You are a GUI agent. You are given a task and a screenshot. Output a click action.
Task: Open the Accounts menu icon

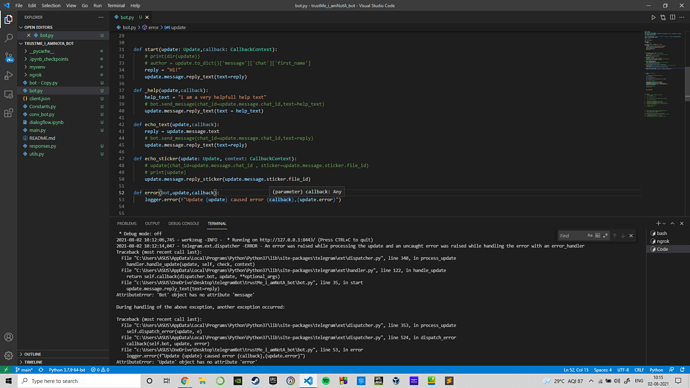tap(8, 337)
